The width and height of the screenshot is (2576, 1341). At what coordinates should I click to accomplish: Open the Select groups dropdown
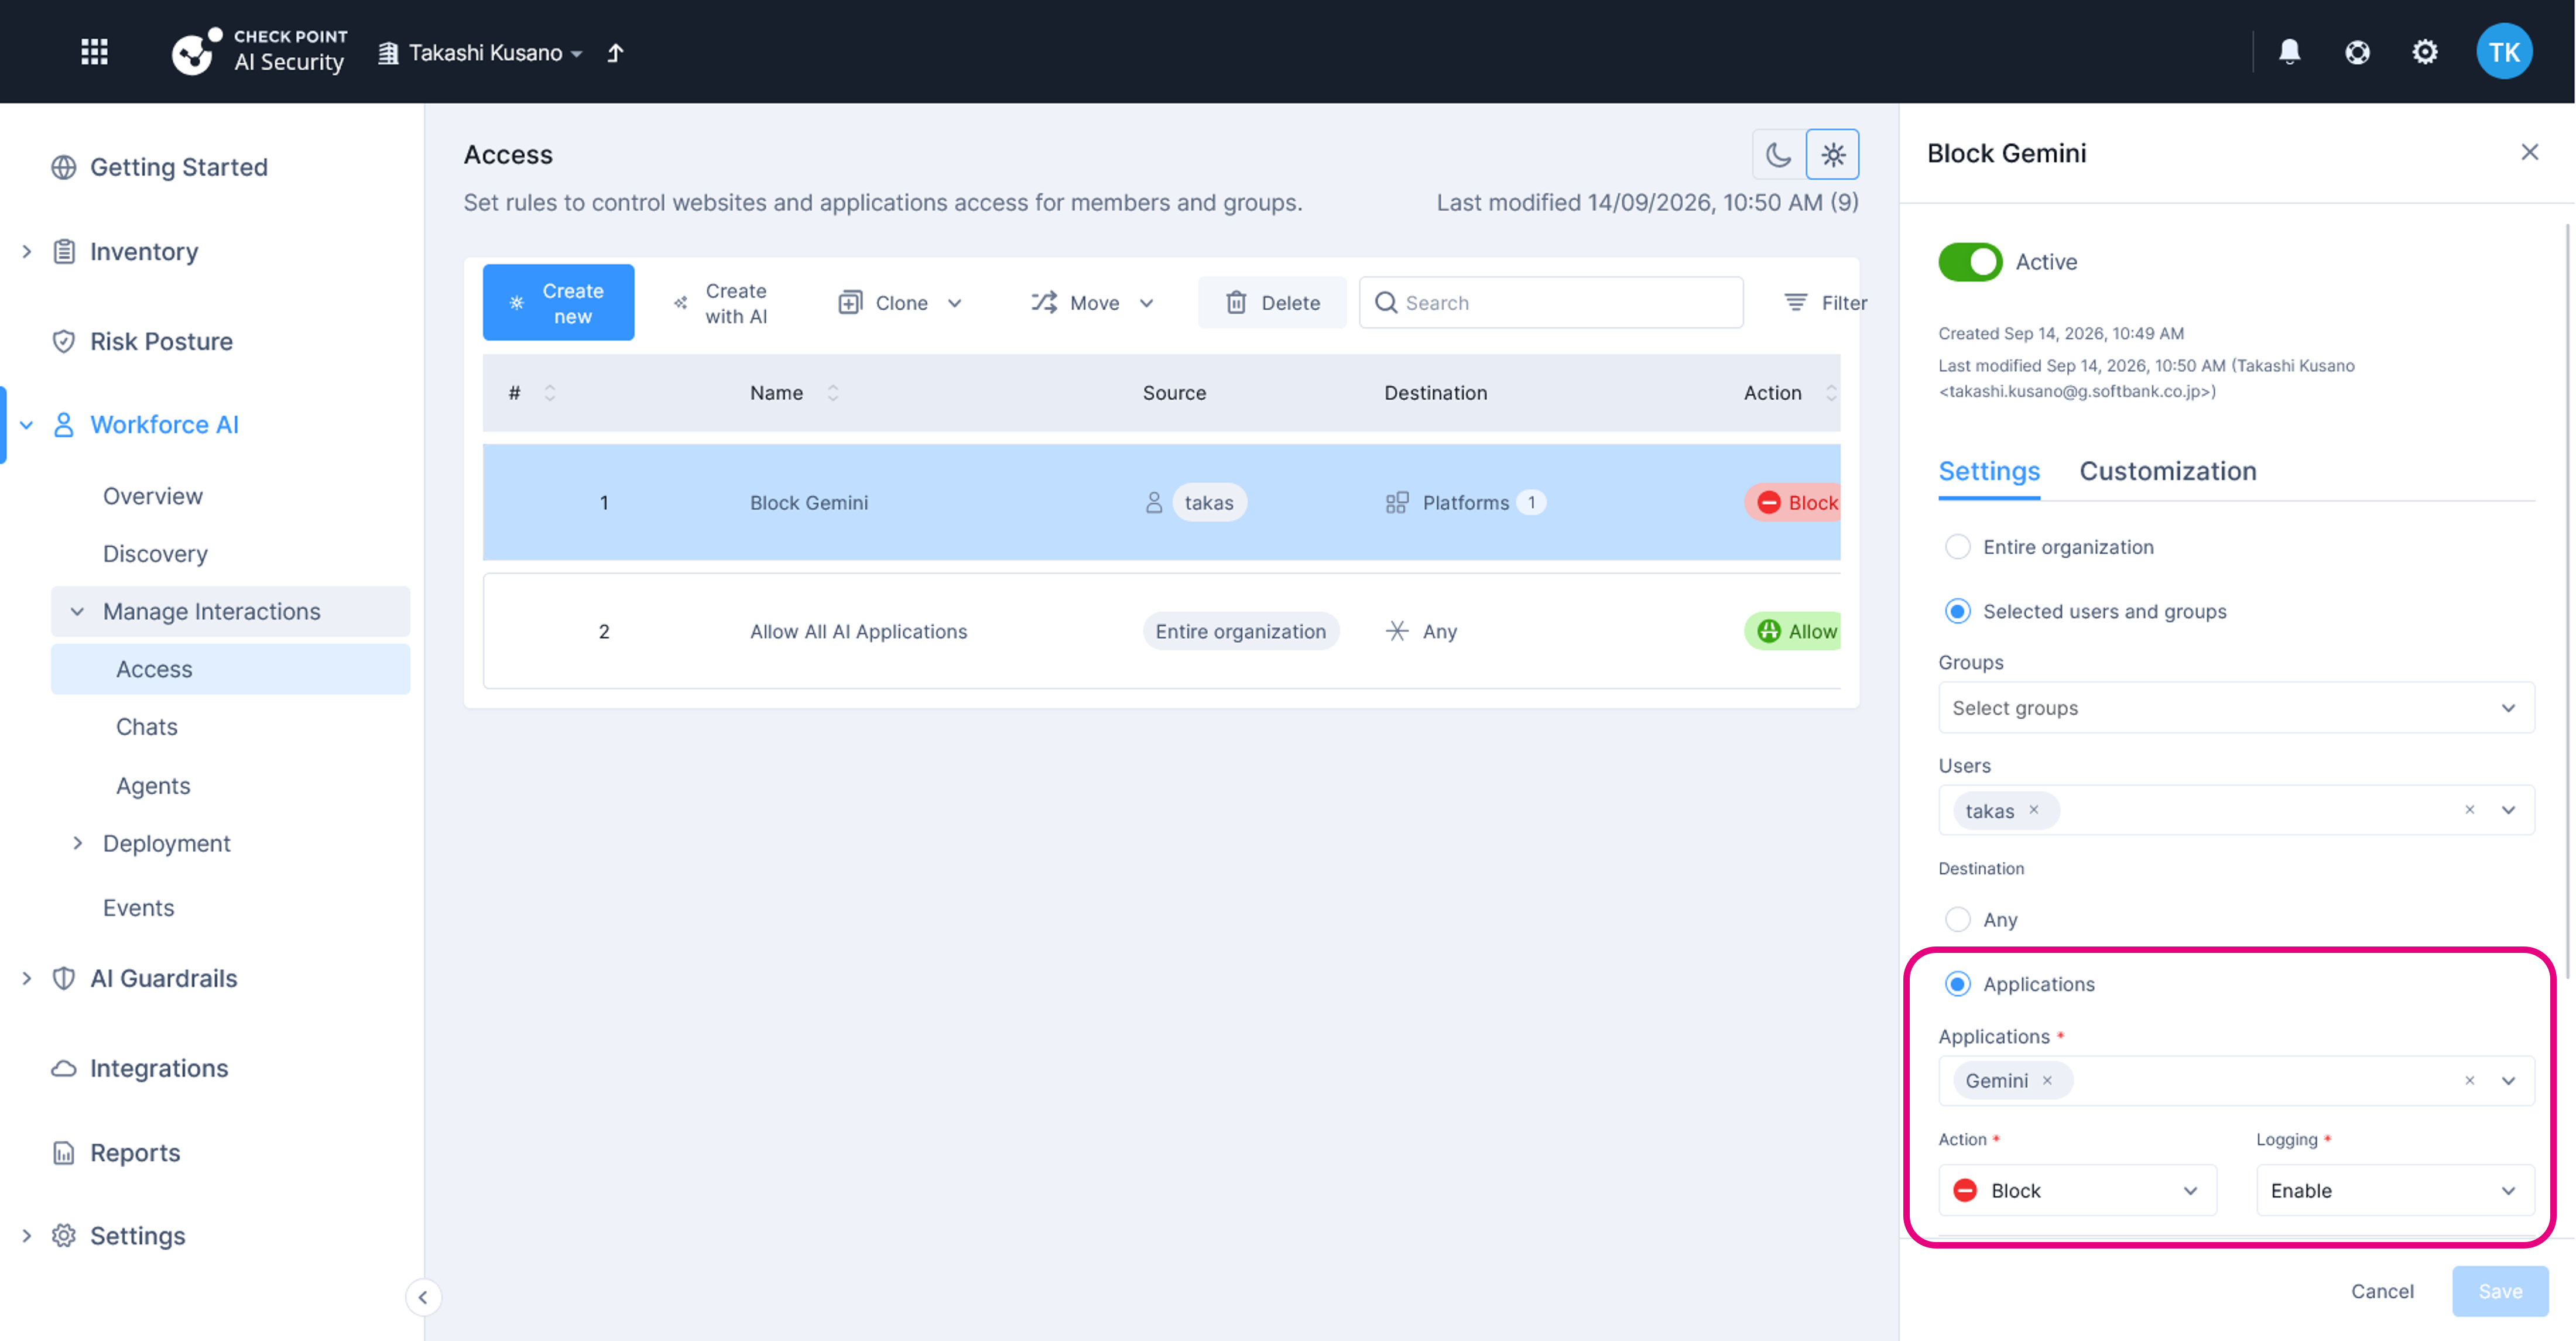2236,708
